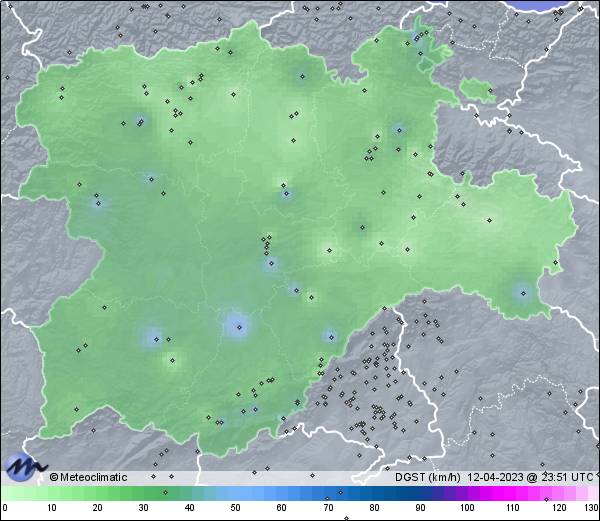Image resolution: width=600 pixels, height=521 pixels.
Task: Click the scale label 40
Action: 189,508
